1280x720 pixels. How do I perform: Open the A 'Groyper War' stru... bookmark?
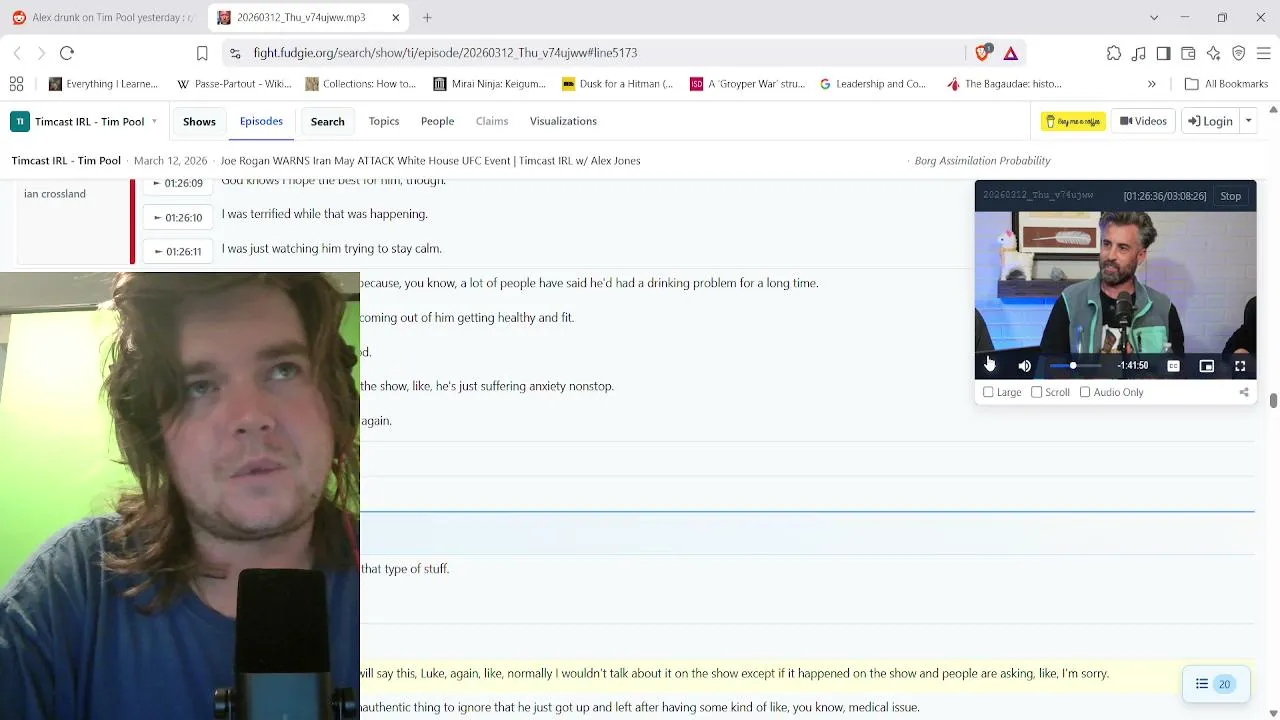click(x=747, y=84)
